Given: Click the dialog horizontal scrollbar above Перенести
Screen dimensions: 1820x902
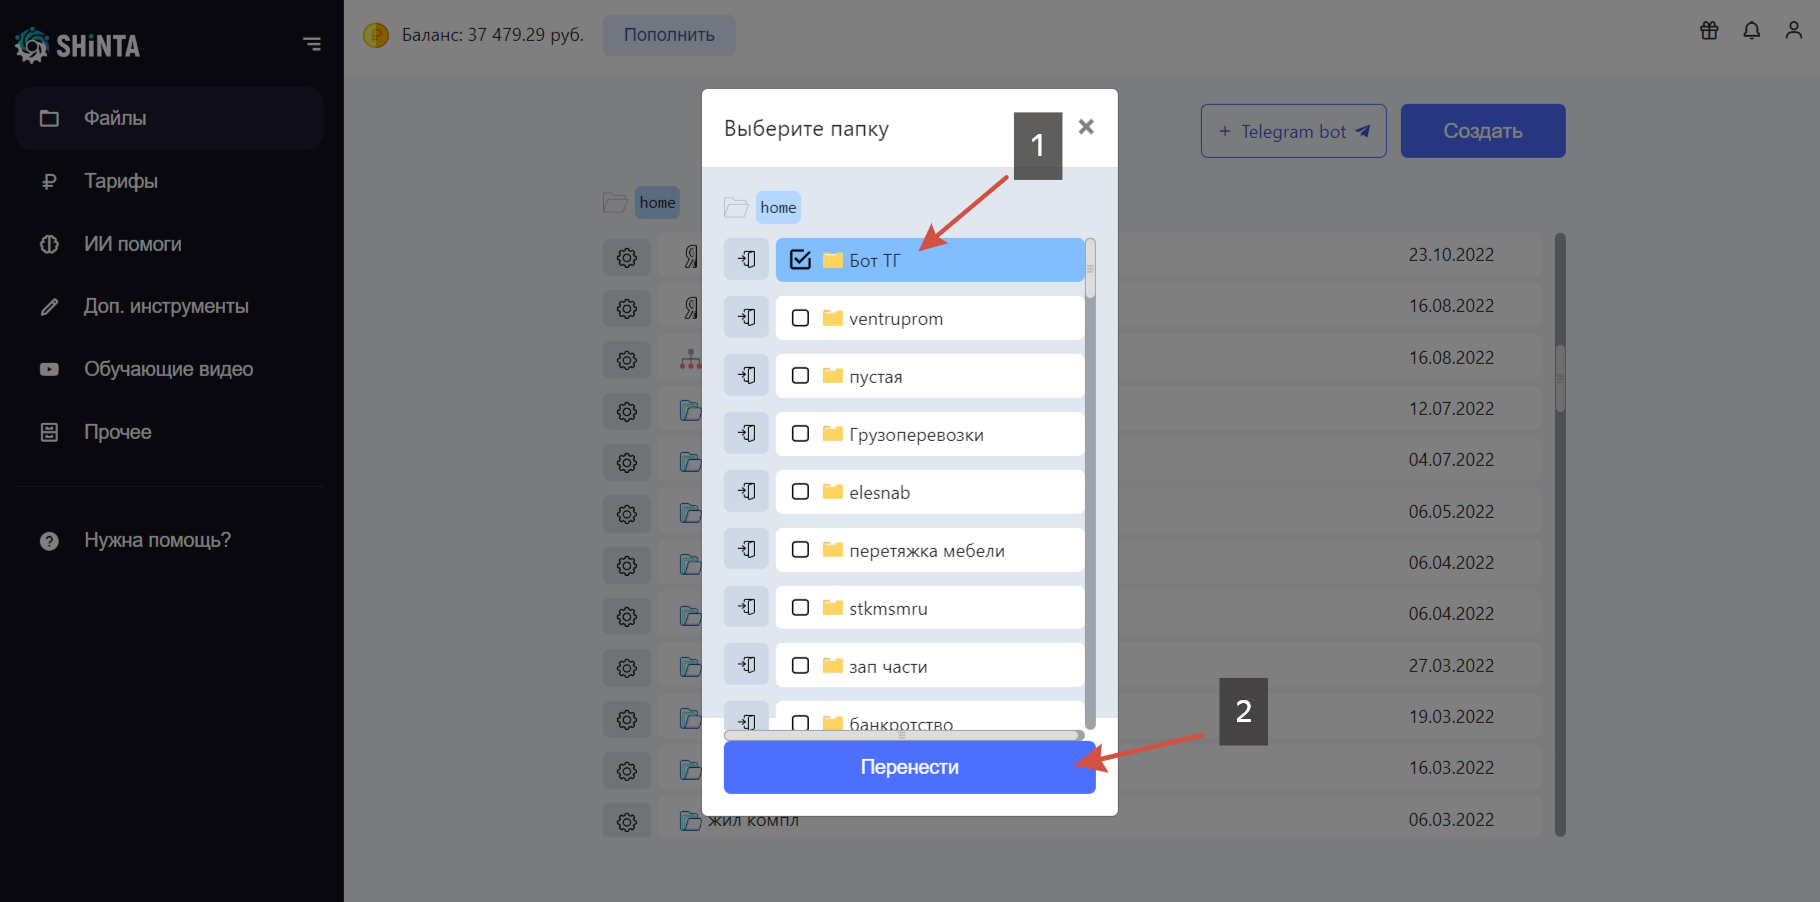Looking at the screenshot, I should [904, 735].
